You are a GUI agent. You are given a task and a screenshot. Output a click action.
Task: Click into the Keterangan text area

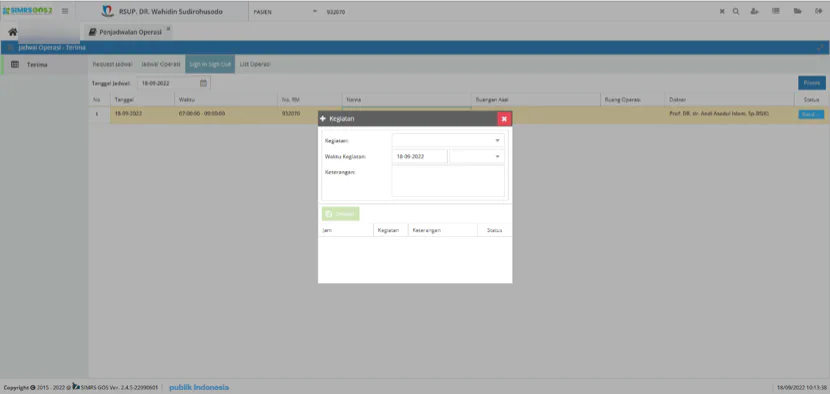click(448, 181)
